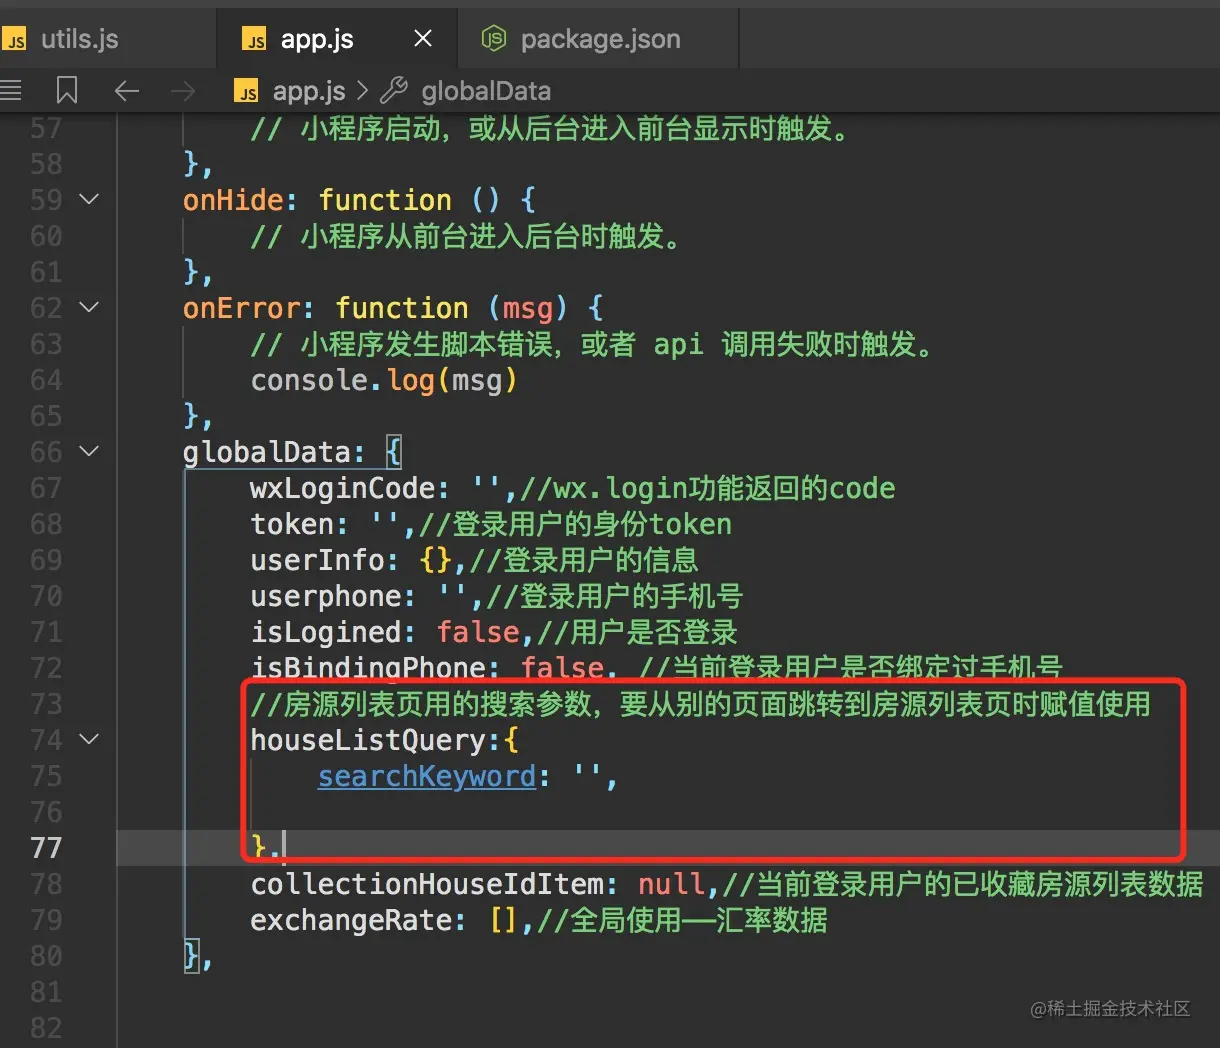Click the false value after isLogined

click(478, 632)
